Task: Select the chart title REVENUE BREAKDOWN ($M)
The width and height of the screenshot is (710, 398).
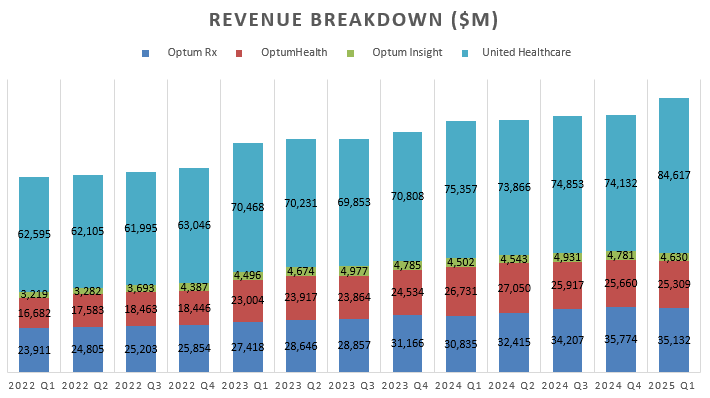Action: tap(354, 20)
